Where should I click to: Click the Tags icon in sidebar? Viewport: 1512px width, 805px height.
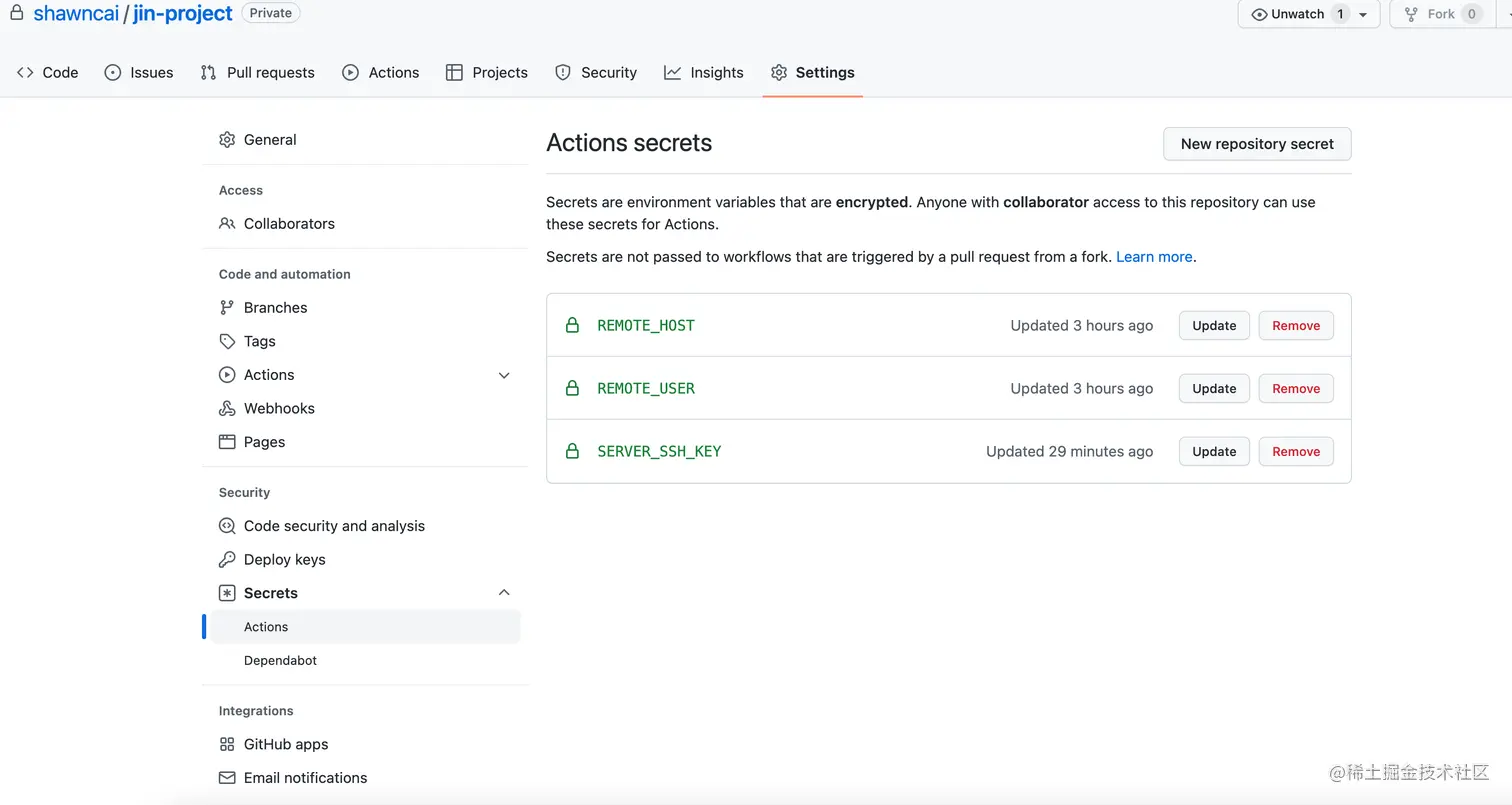pyautogui.click(x=227, y=341)
